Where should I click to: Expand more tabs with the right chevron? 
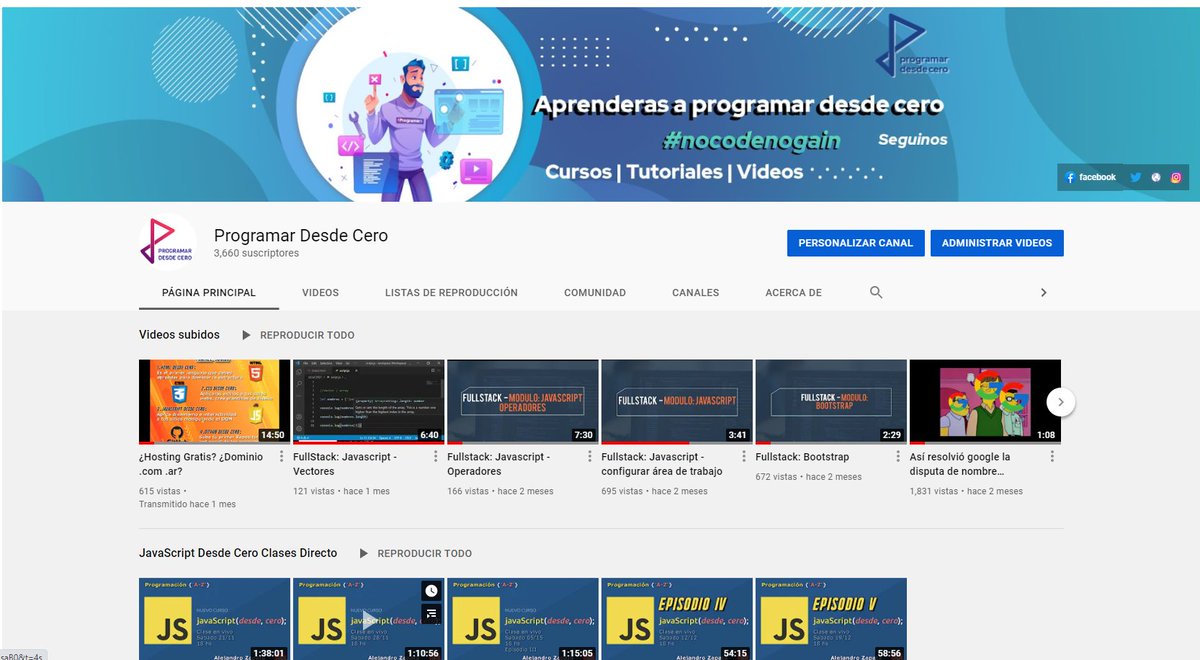coord(1043,293)
